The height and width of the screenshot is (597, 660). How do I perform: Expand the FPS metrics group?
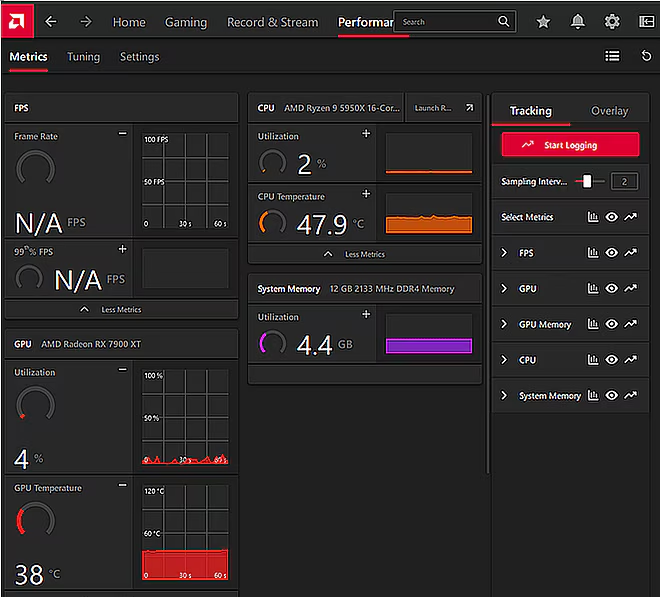tap(504, 253)
